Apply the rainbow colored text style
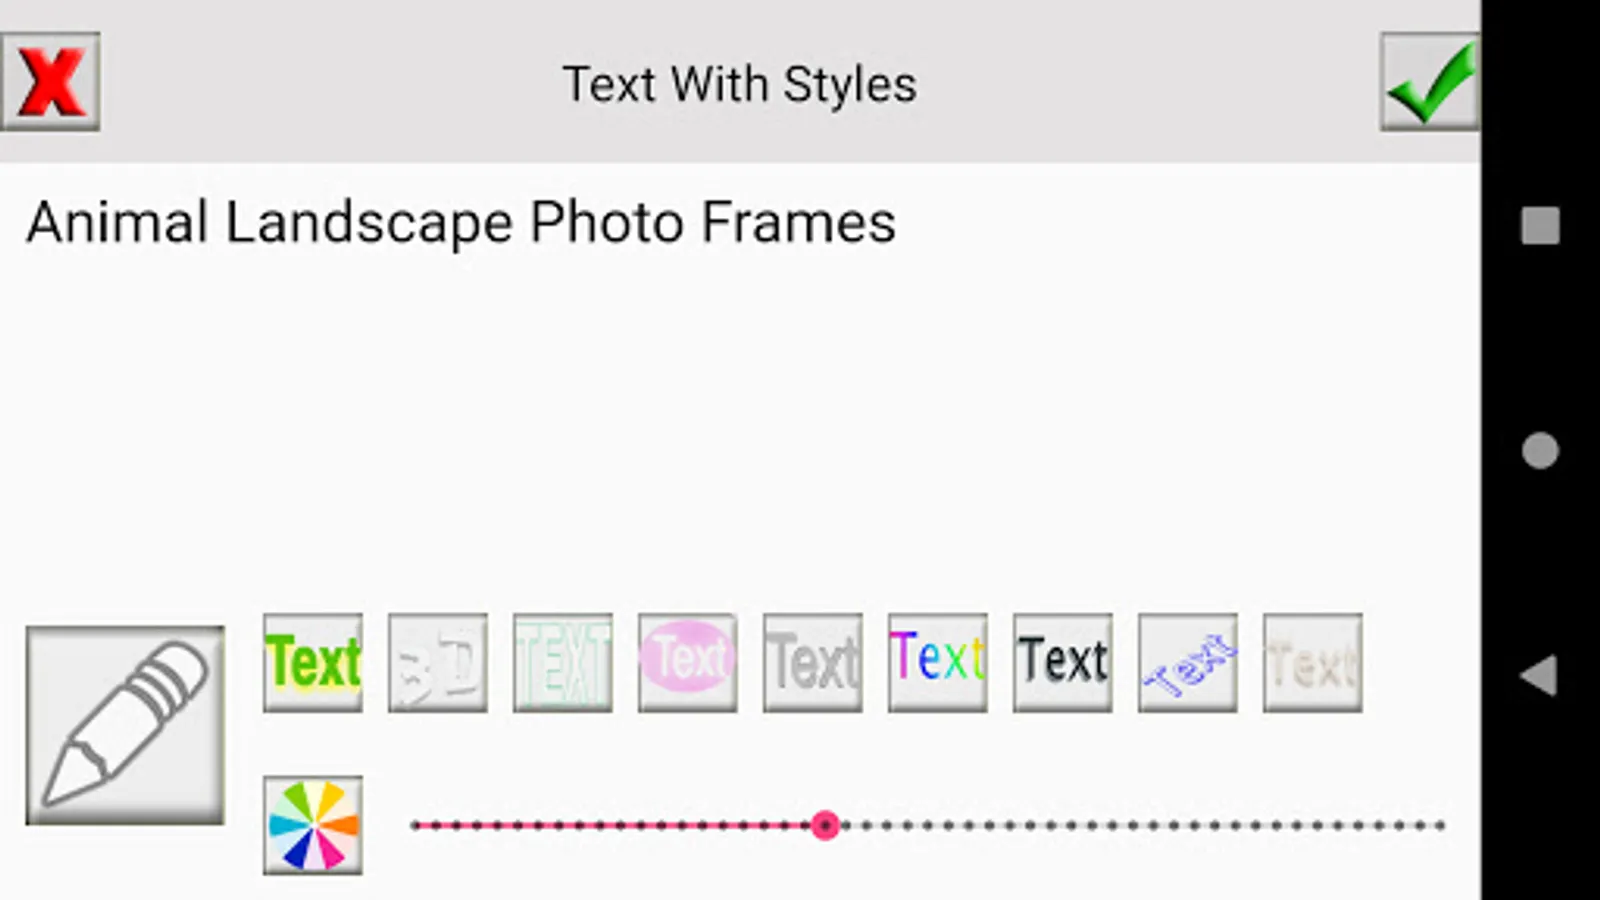This screenshot has height=900, width=1600. 936,660
